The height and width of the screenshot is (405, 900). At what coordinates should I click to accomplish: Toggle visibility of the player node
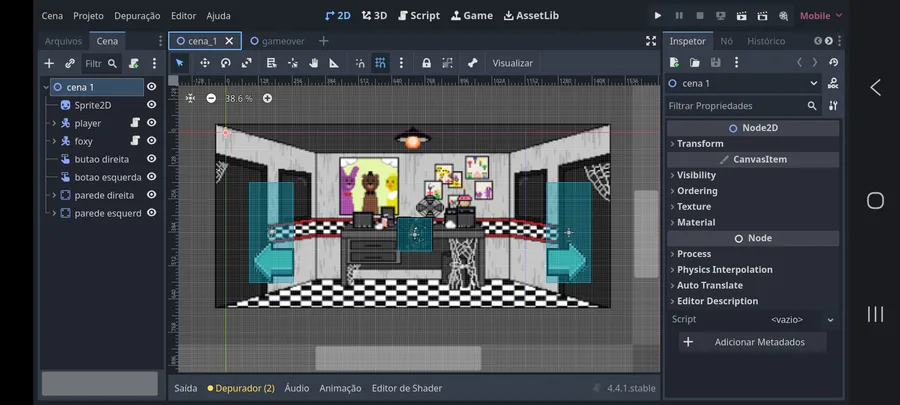point(152,123)
